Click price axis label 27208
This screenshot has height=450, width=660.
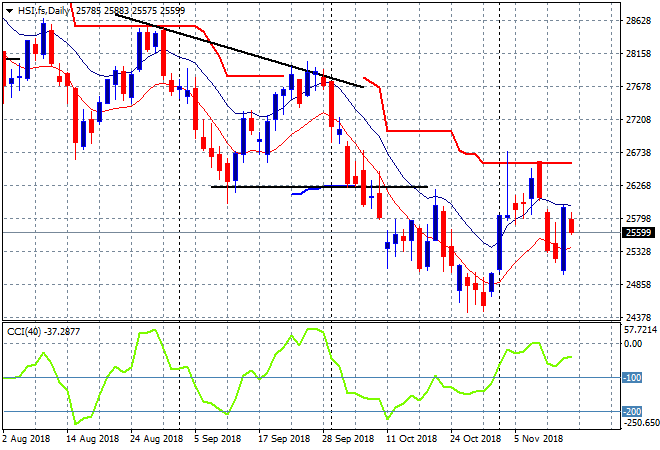pos(639,120)
